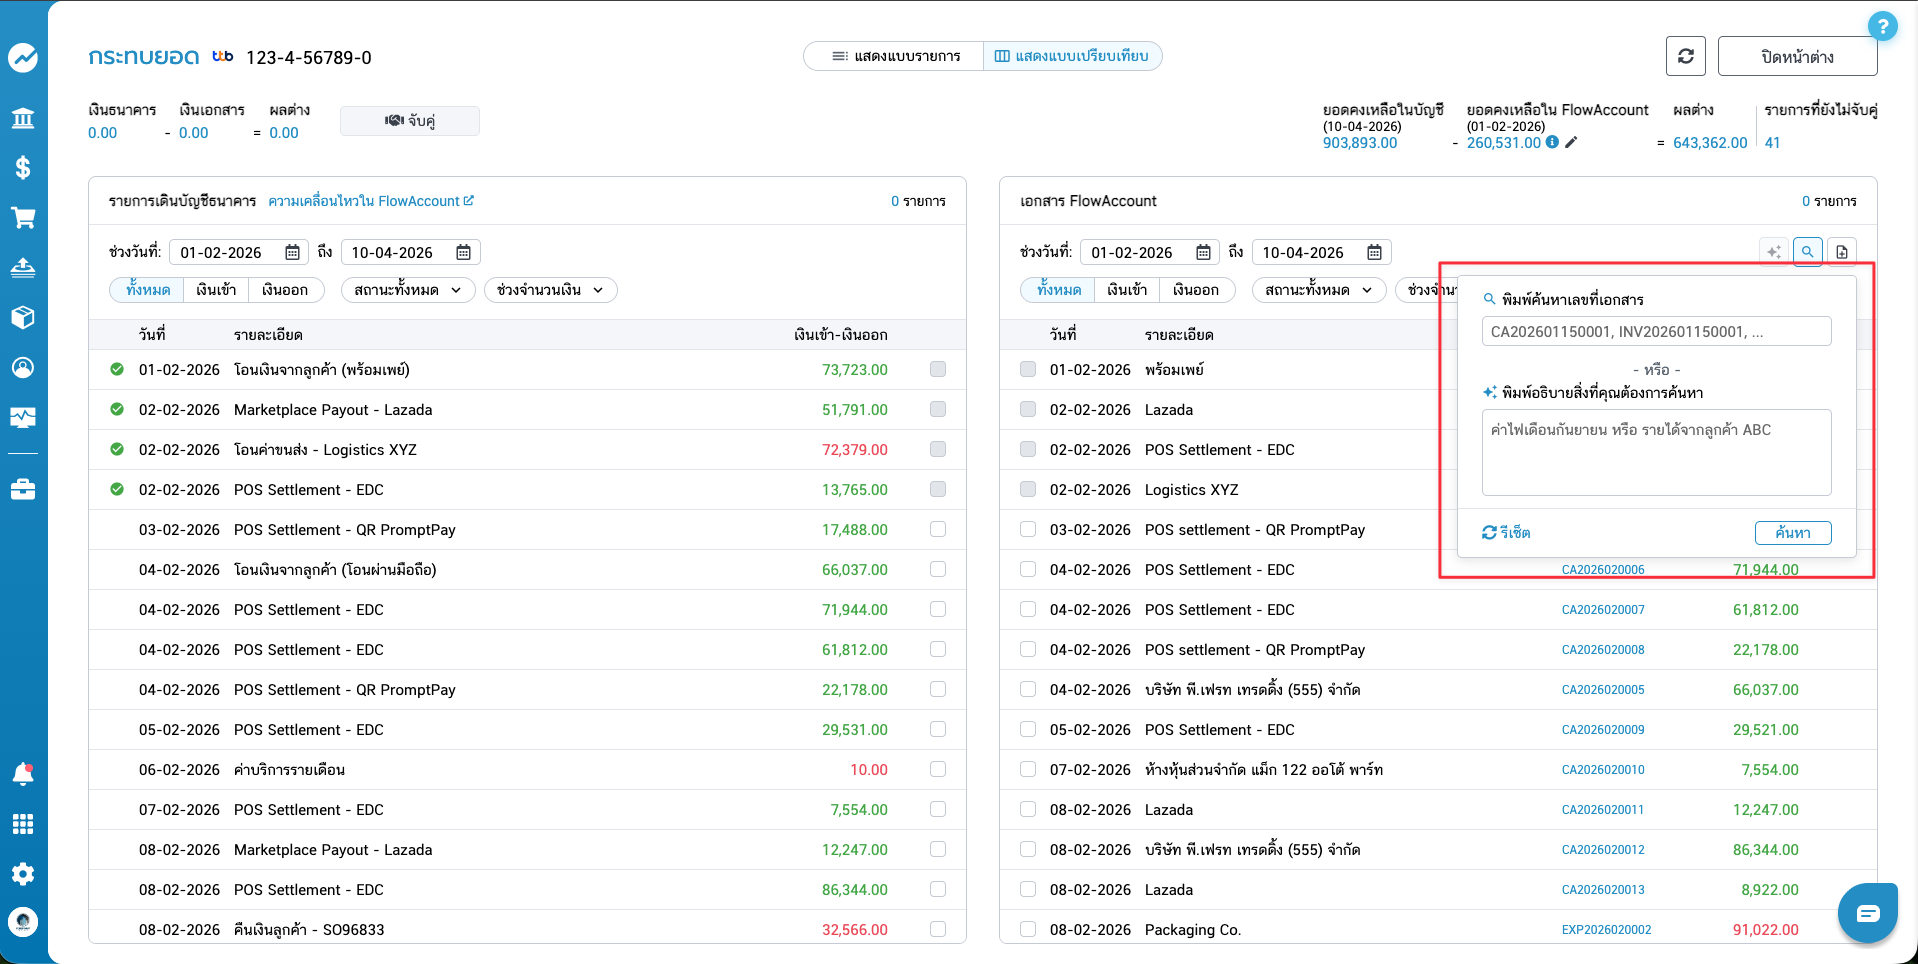Open the bank icon in the sidebar
1918x964 pixels.
(x=23, y=118)
